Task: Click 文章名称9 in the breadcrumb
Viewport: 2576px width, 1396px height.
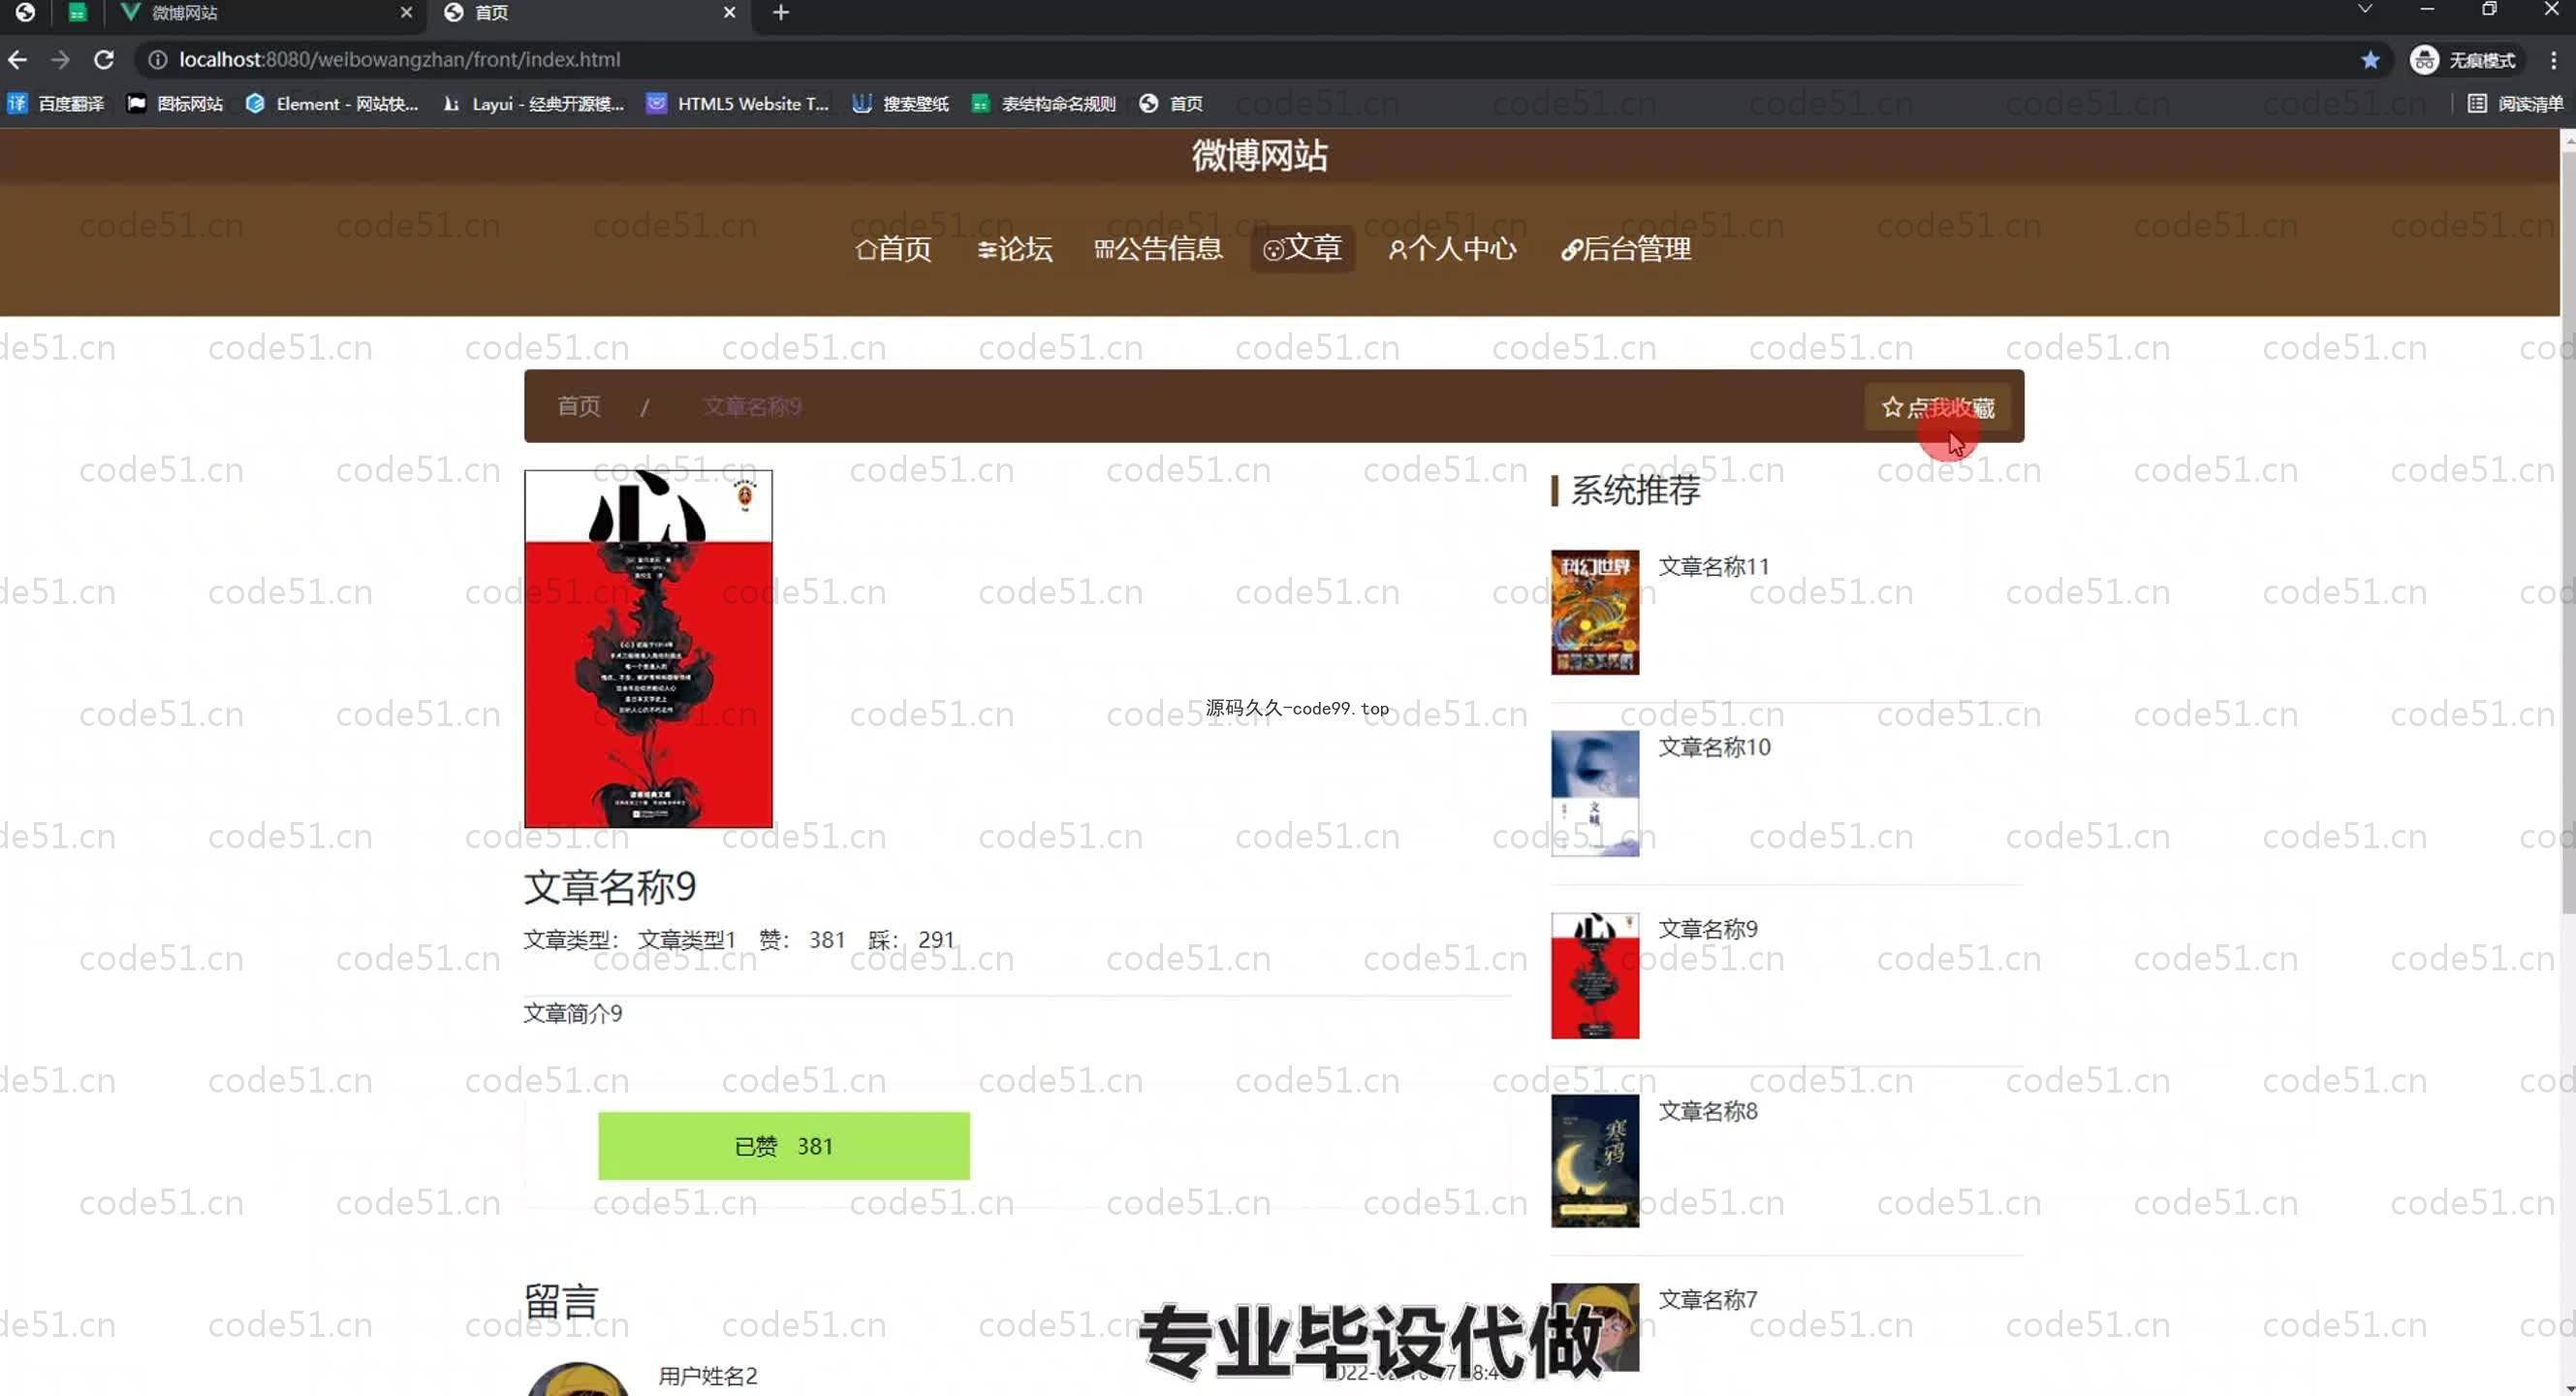Action: pyautogui.click(x=752, y=406)
